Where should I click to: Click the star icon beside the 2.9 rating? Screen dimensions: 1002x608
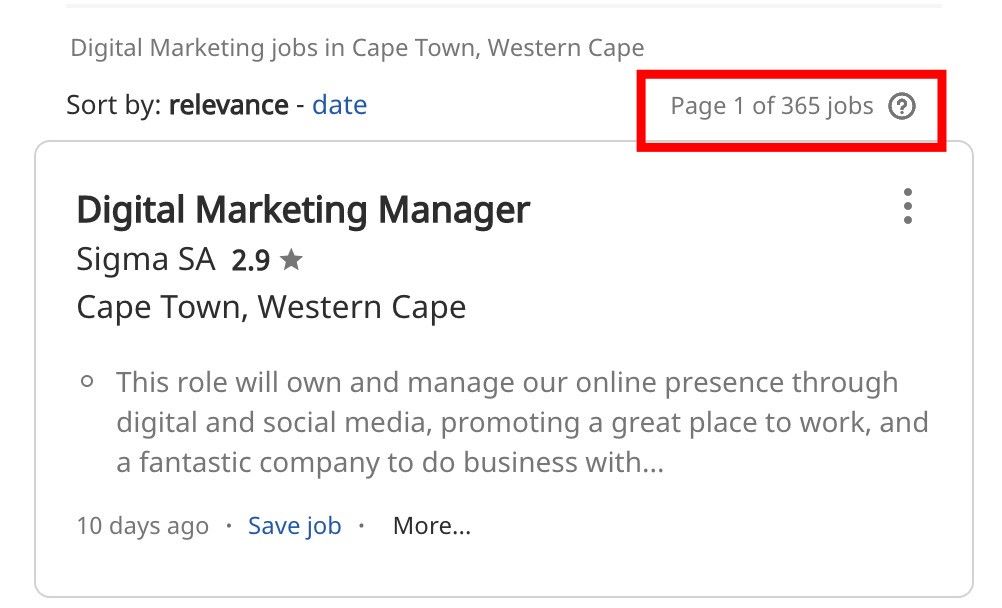292,259
